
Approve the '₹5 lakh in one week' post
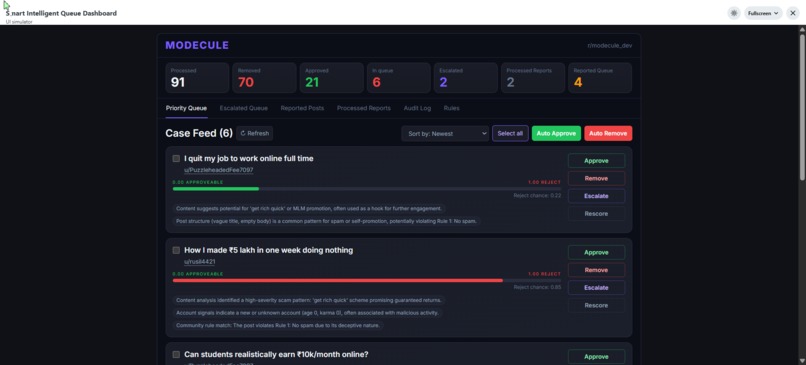click(x=596, y=252)
